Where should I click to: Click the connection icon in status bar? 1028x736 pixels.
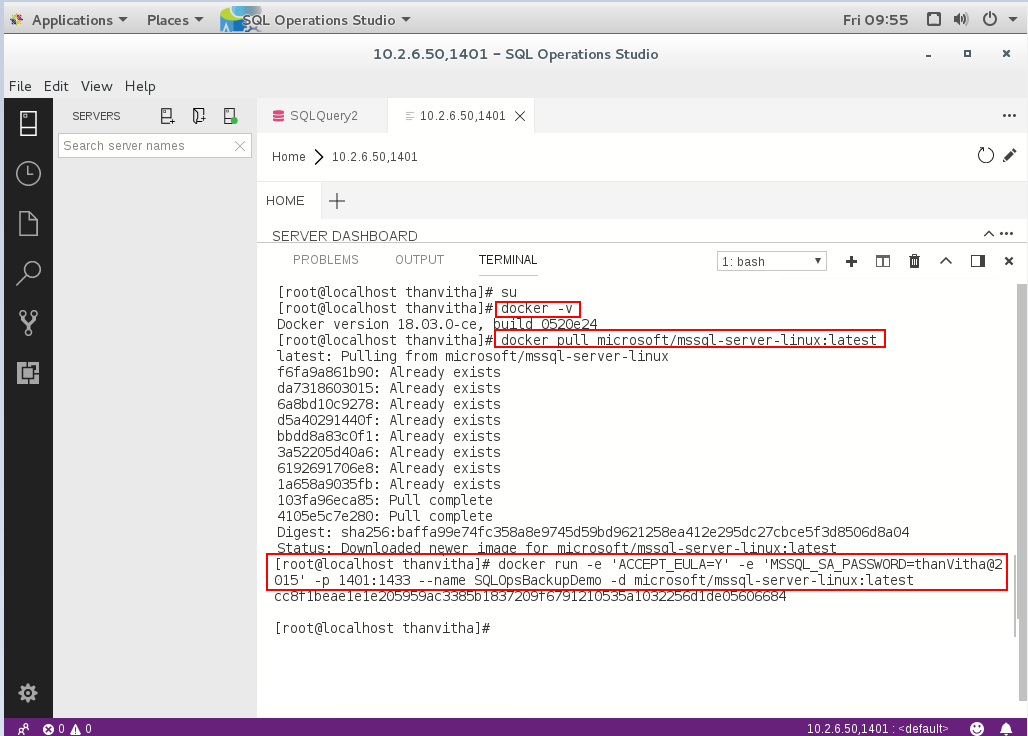[x=23, y=728]
